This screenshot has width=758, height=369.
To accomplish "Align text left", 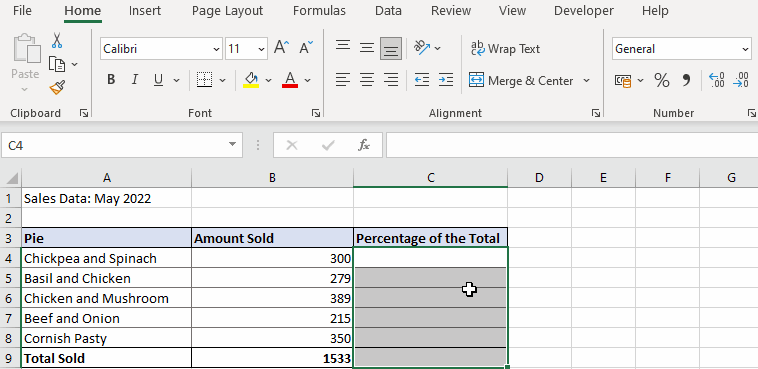I will pos(343,79).
